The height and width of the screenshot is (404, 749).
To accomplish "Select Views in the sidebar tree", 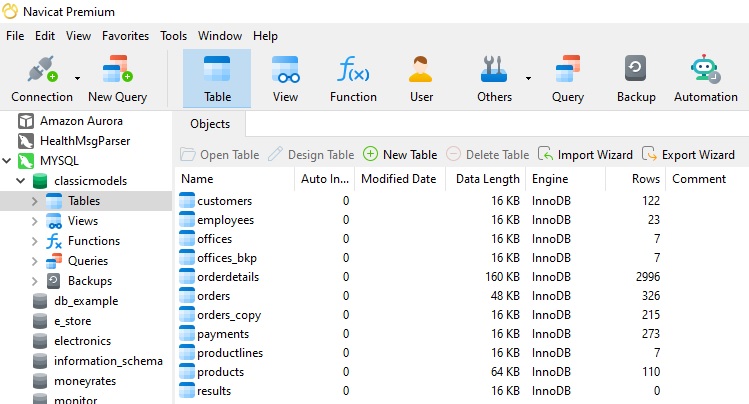I will coord(83,221).
